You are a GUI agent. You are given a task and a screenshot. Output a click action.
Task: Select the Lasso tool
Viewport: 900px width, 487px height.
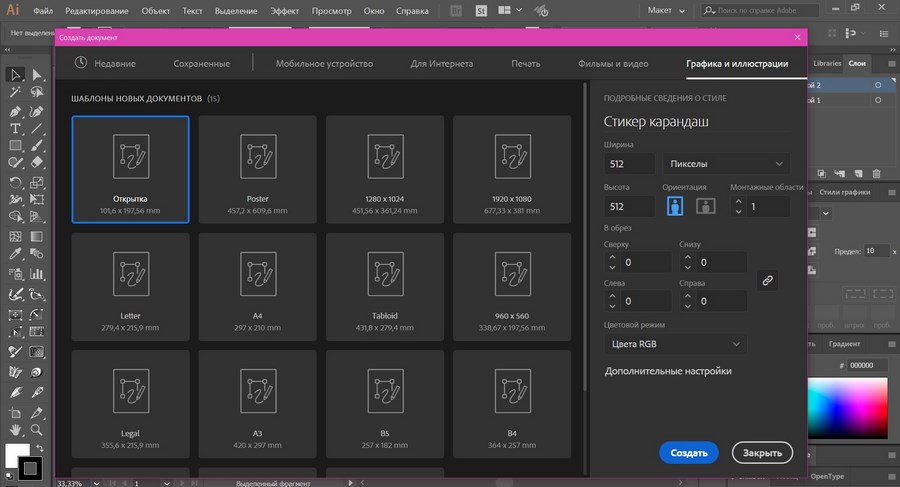tap(37, 92)
